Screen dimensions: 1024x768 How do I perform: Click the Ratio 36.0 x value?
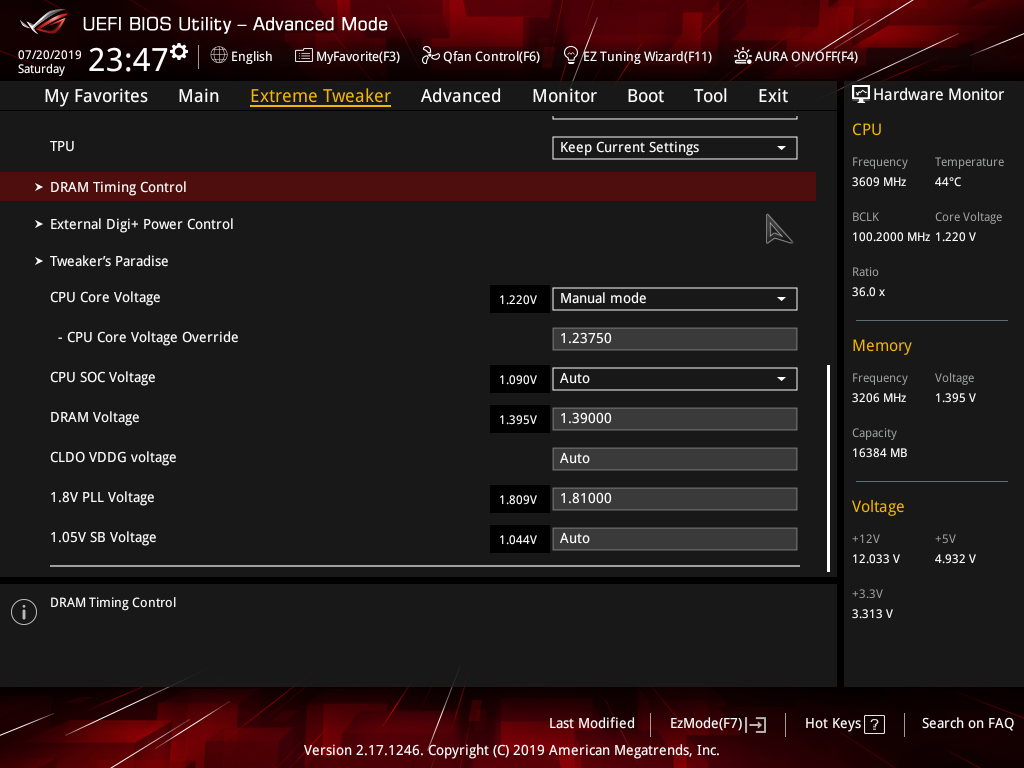click(869, 292)
